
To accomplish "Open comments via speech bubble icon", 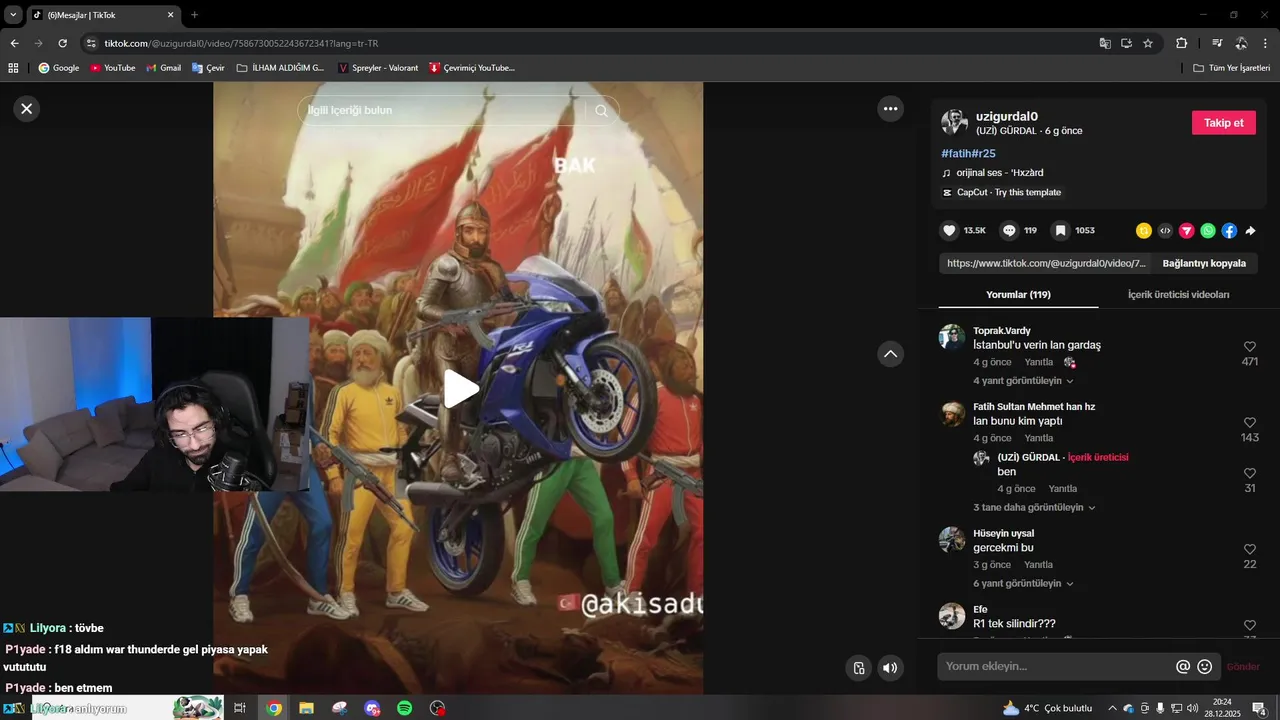I will click(1009, 231).
